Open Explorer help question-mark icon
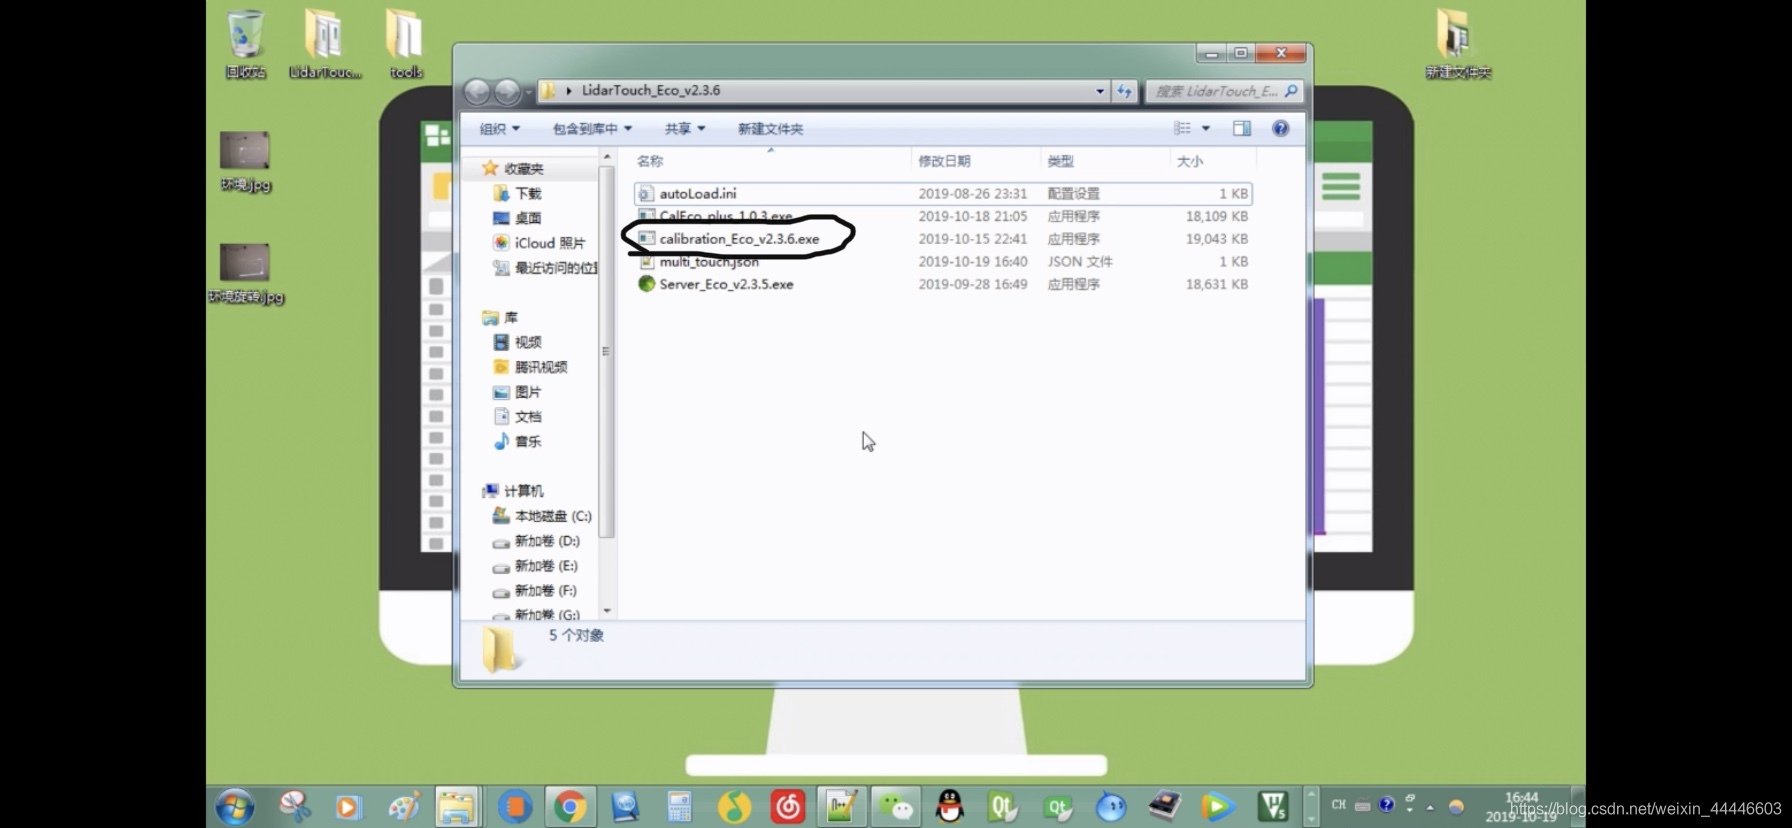This screenshot has width=1792, height=828. (x=1280, y=128)
